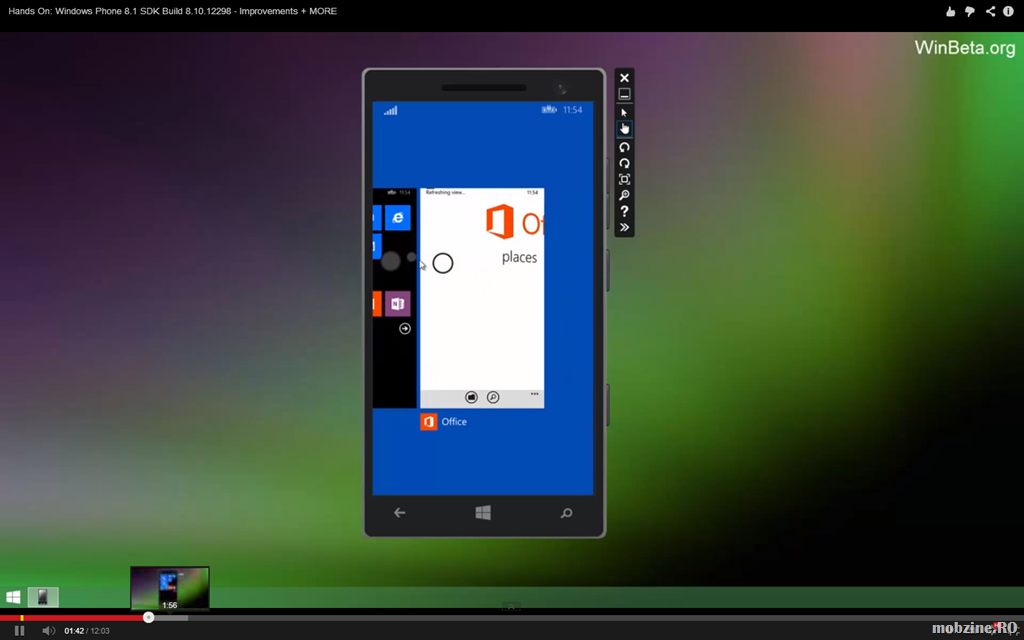This screenshot has height=640, width=1024.
Task: Tap the phone Back hardware button
Action: click(x=400, y=513)
